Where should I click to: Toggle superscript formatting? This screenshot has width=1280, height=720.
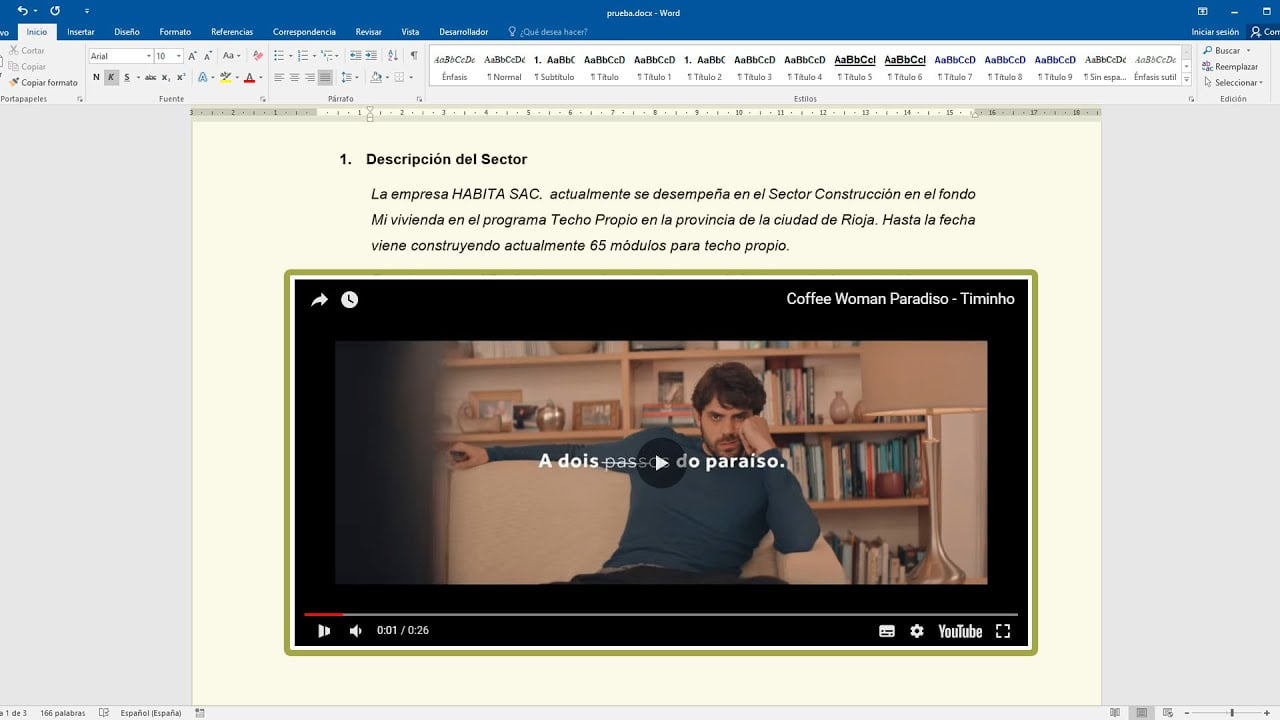pos(181,77)
